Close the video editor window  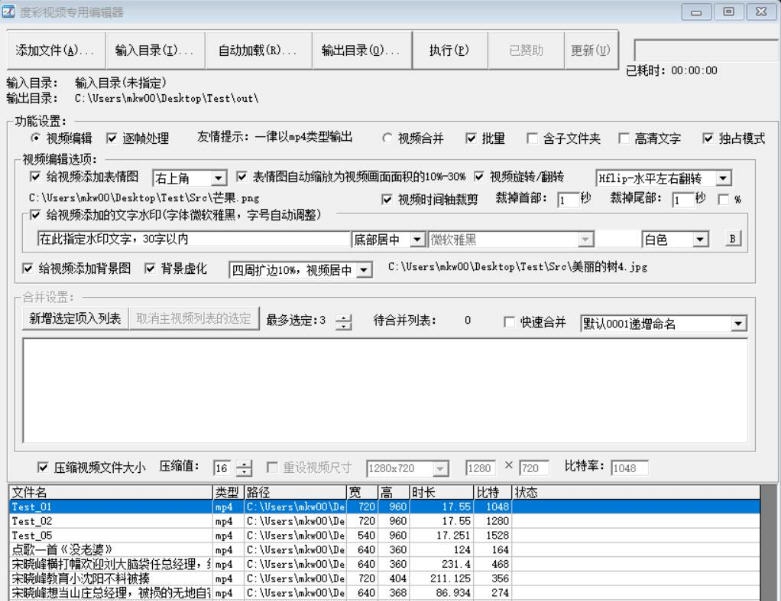761,11
